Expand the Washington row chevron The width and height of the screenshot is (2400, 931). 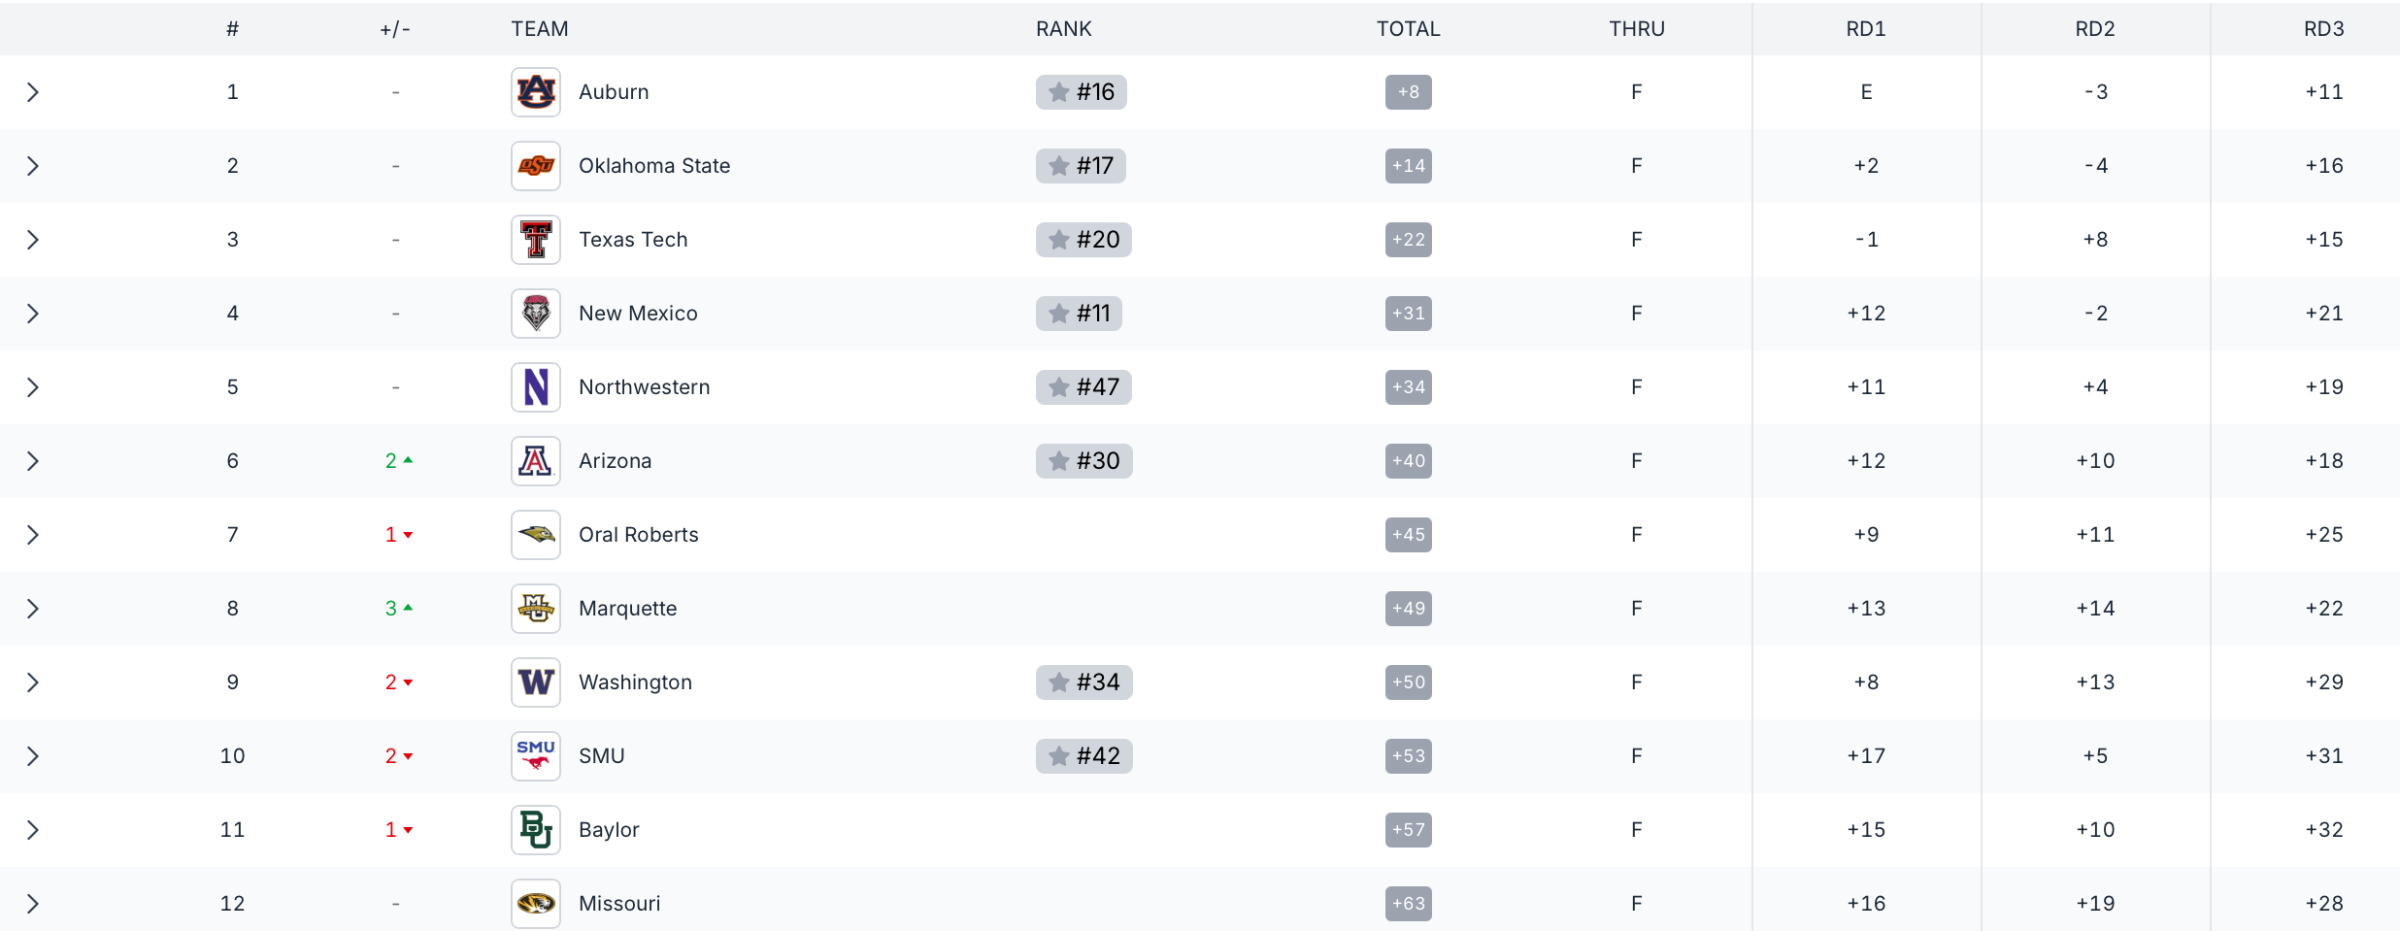point(33,683)
